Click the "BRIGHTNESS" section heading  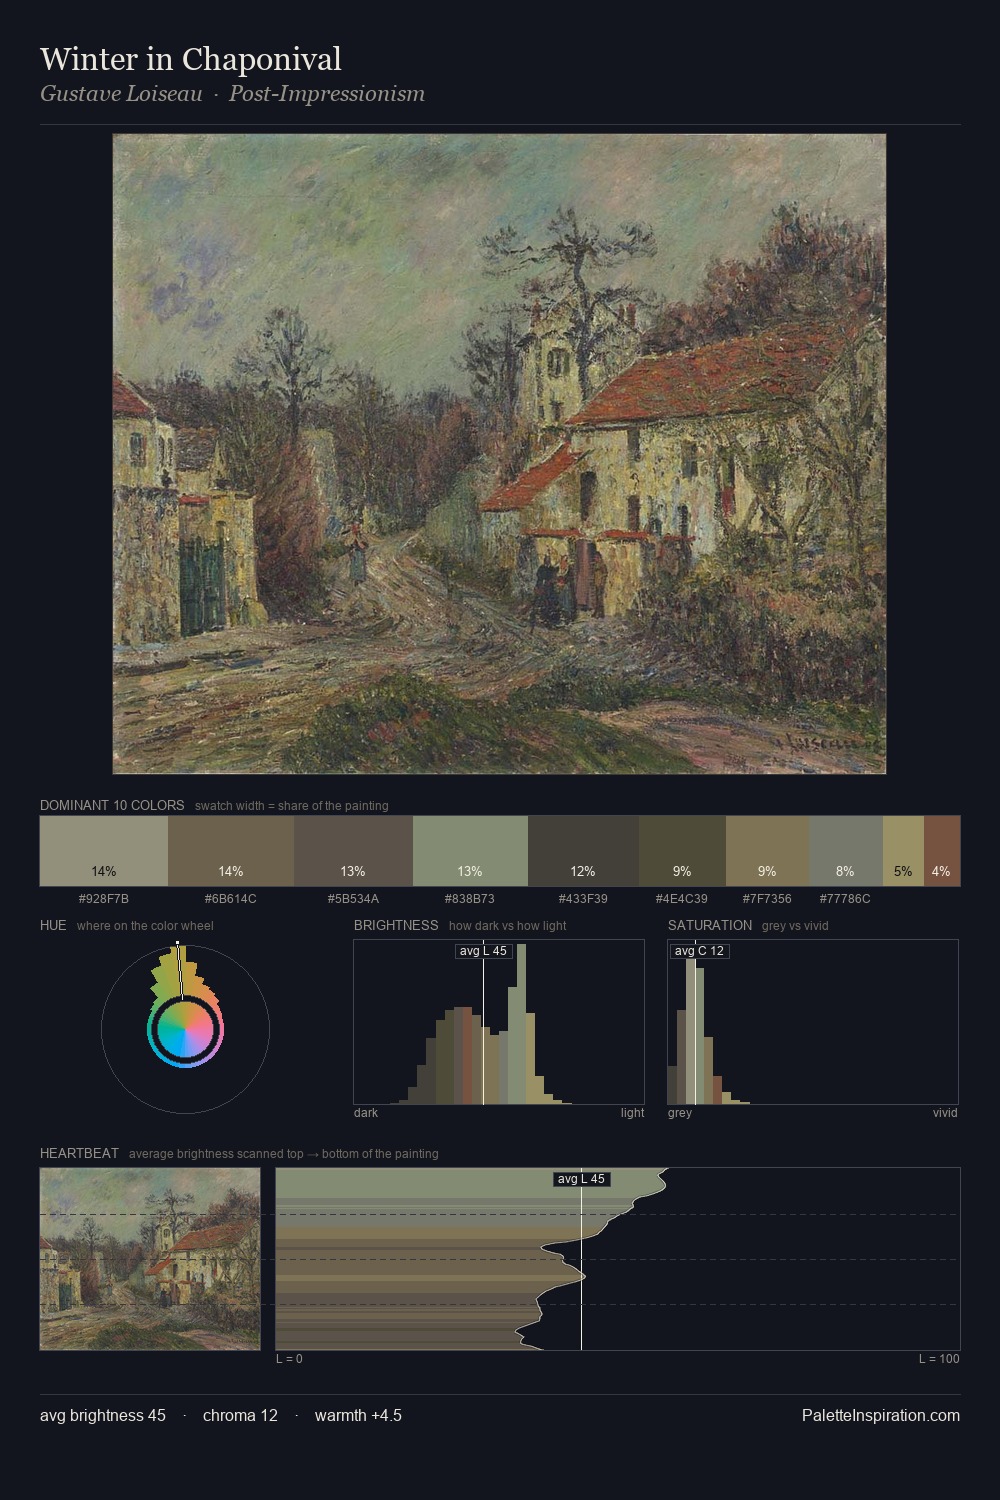[x=396, y=925]
